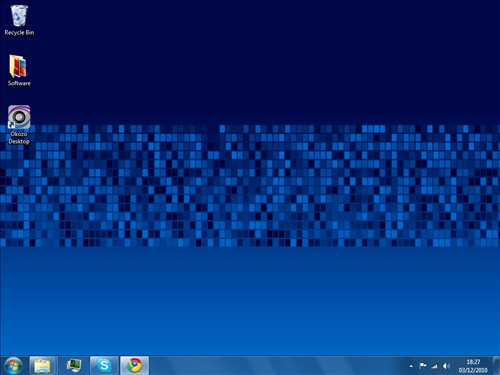Click the "Okozo Desktop" text label

(x=19, y=138)
